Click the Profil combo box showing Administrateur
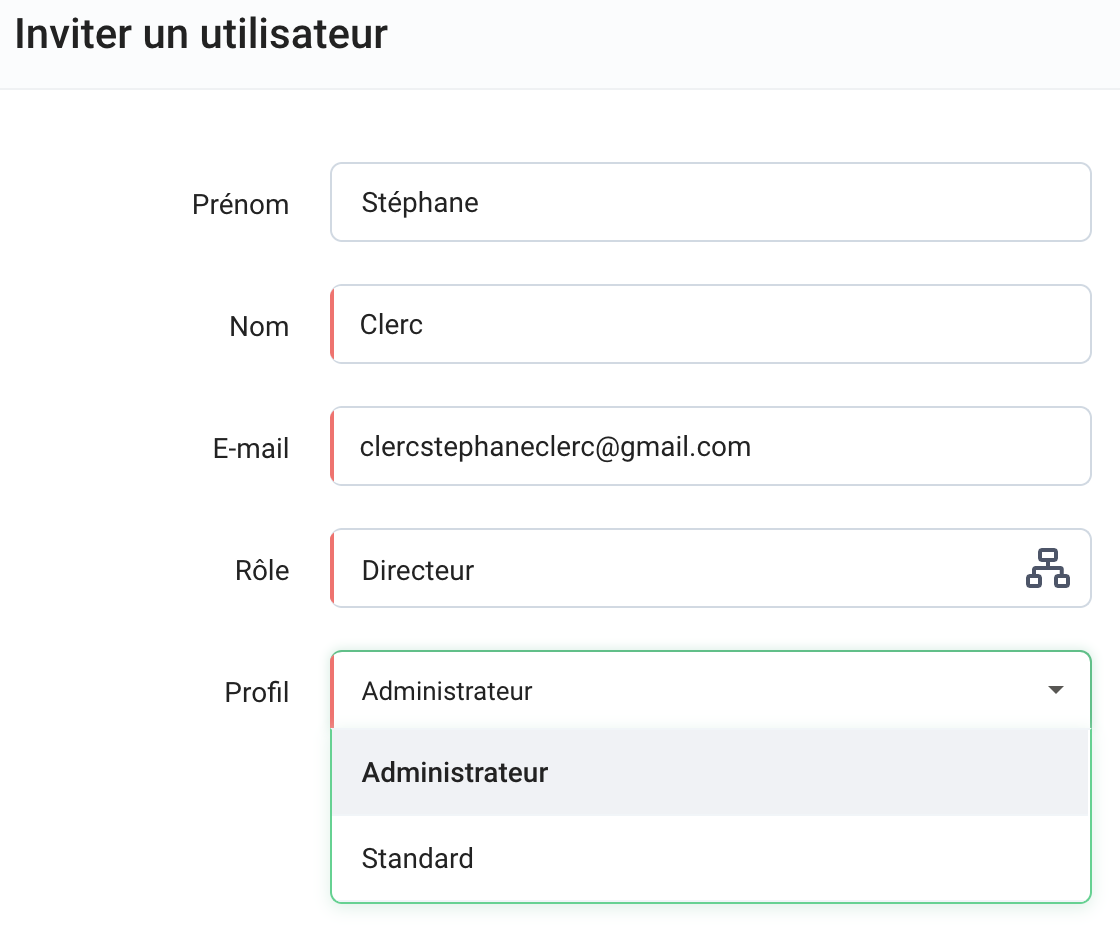Screen dimensions: 1120x930 tap(690, 690)
